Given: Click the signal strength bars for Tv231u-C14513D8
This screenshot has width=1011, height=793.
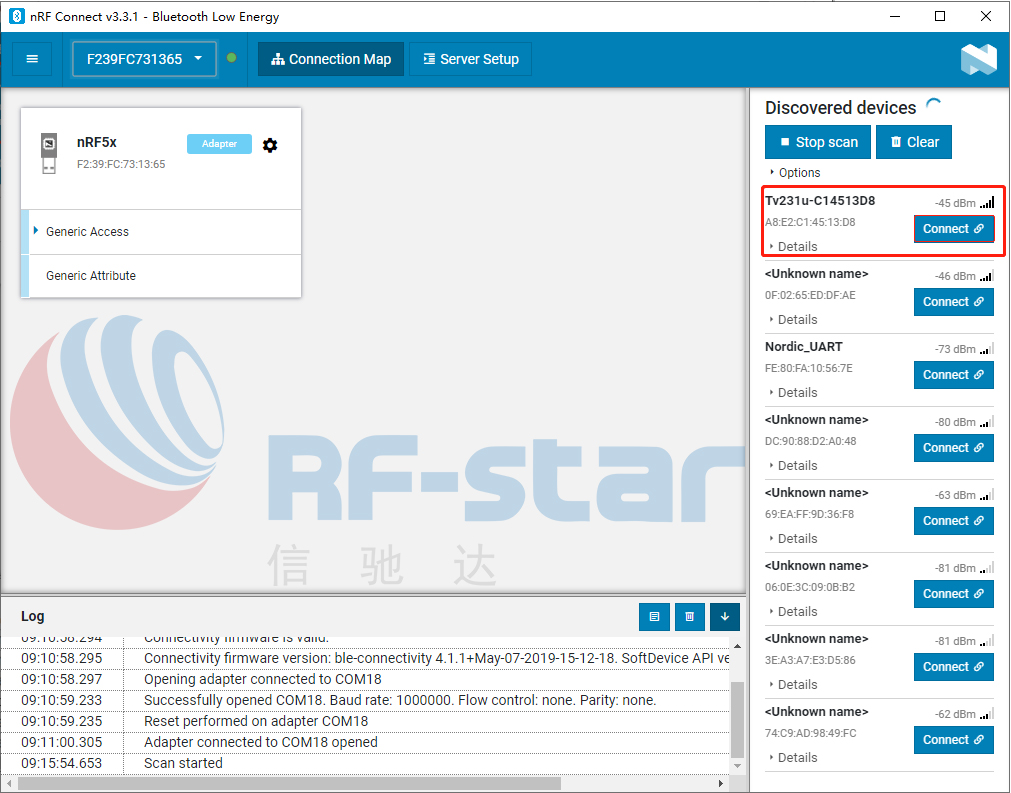Looking at the screenshot, I should coord(988,201).
